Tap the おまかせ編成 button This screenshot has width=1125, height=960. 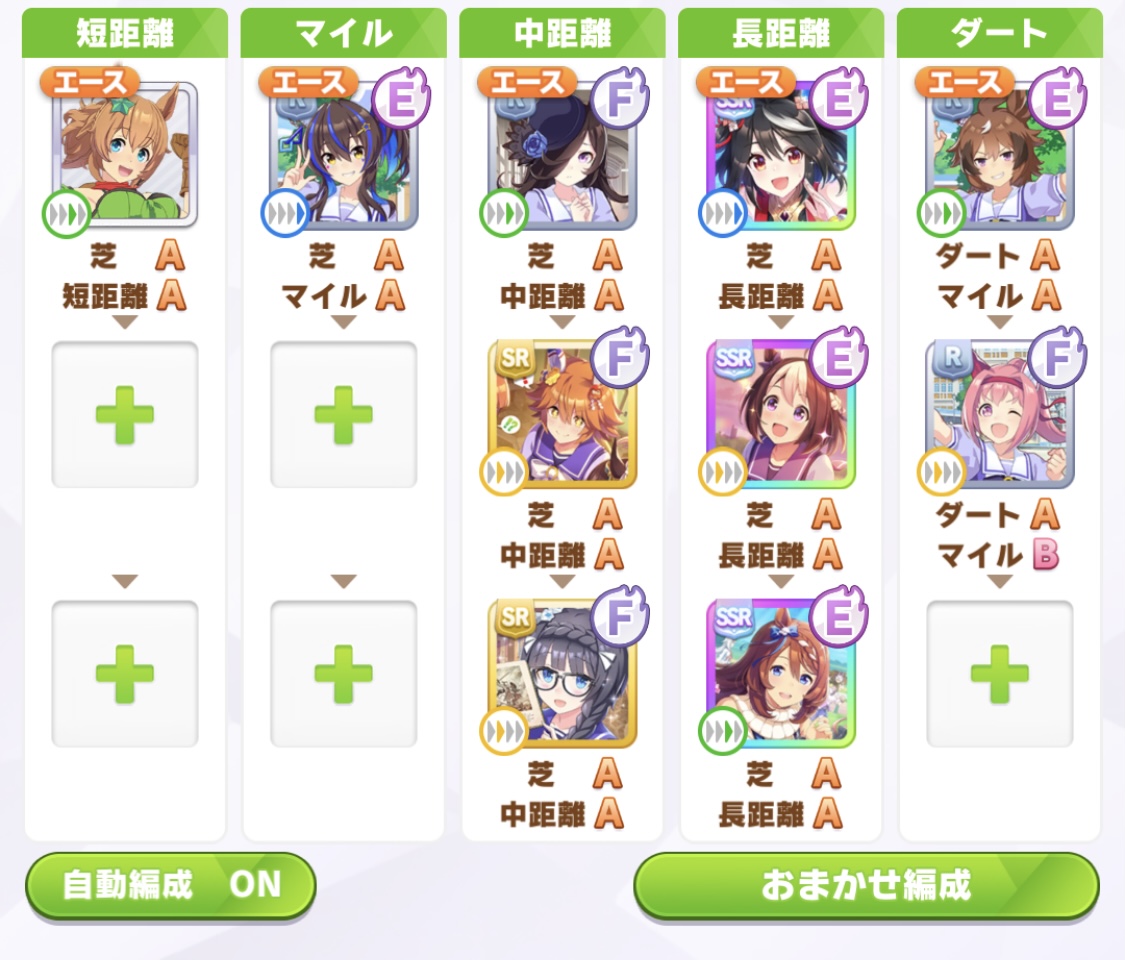[x=867, y=885]
